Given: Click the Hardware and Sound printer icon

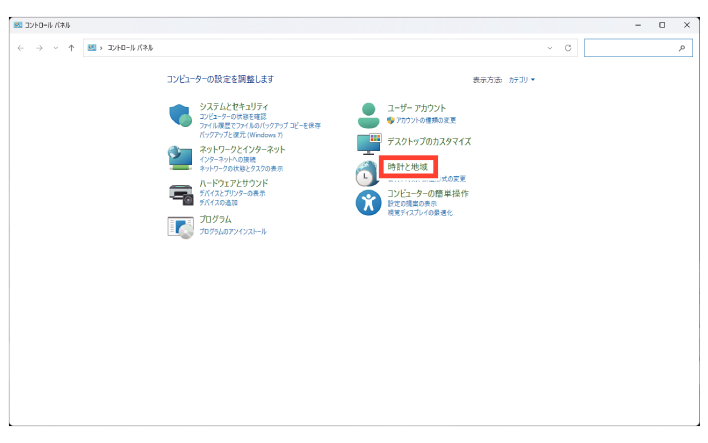Looking at the screenshot, I should pyautogui.click(x=181, y=191).
